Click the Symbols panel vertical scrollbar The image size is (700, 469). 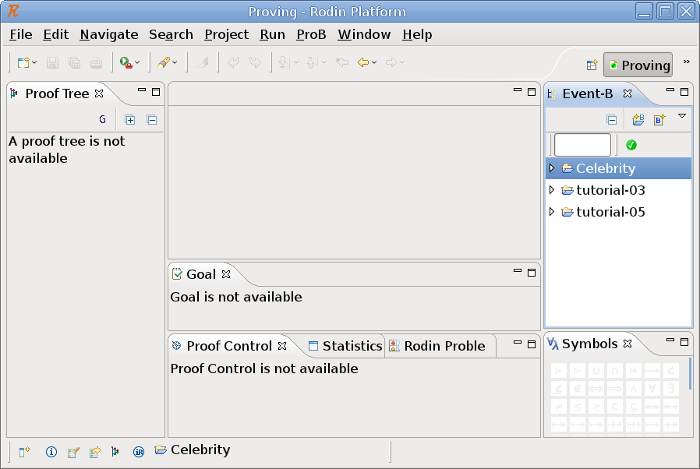(x=689, y=374)
